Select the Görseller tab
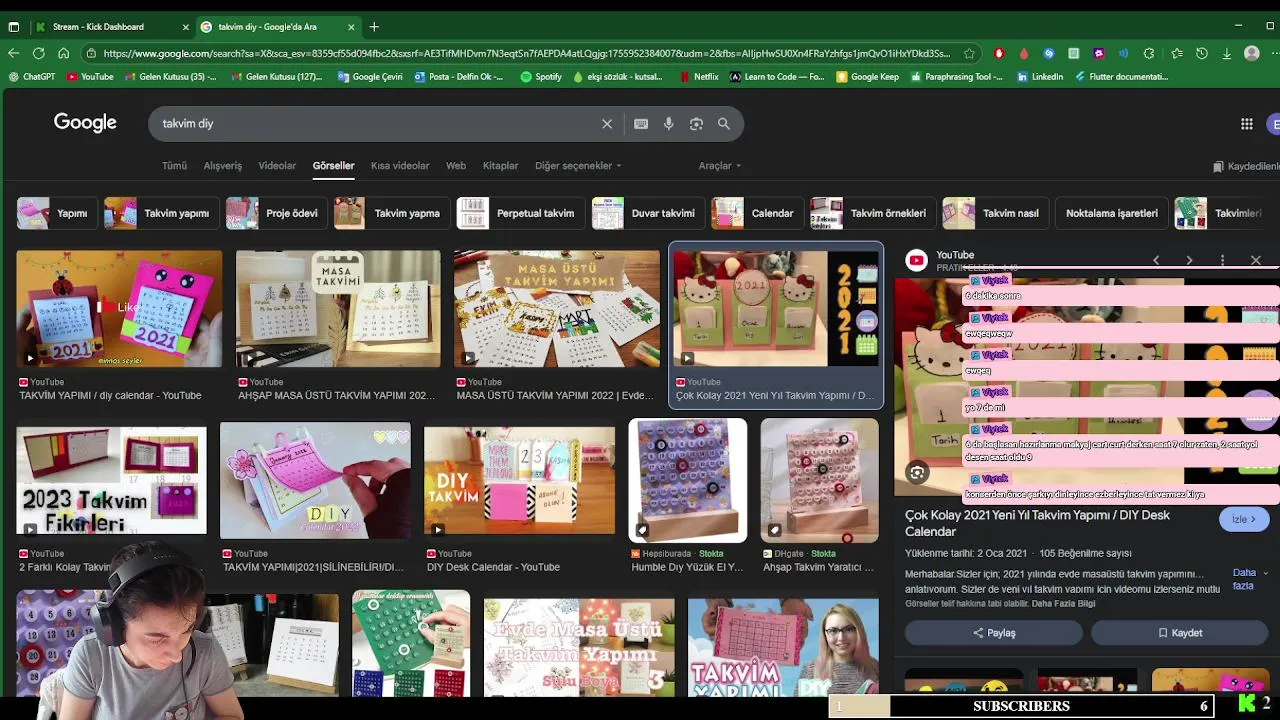Screen dimensions: 1280x720 333,166
